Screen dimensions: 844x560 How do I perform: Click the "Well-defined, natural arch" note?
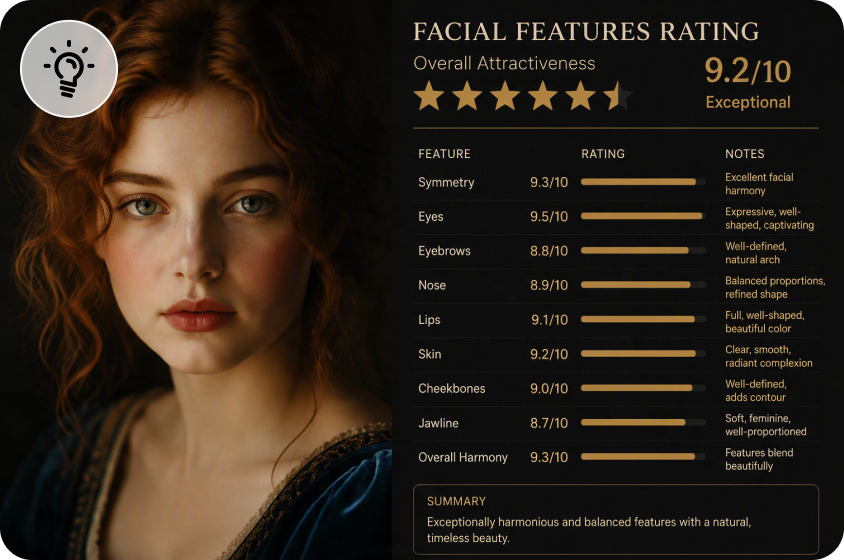[756, 253]
